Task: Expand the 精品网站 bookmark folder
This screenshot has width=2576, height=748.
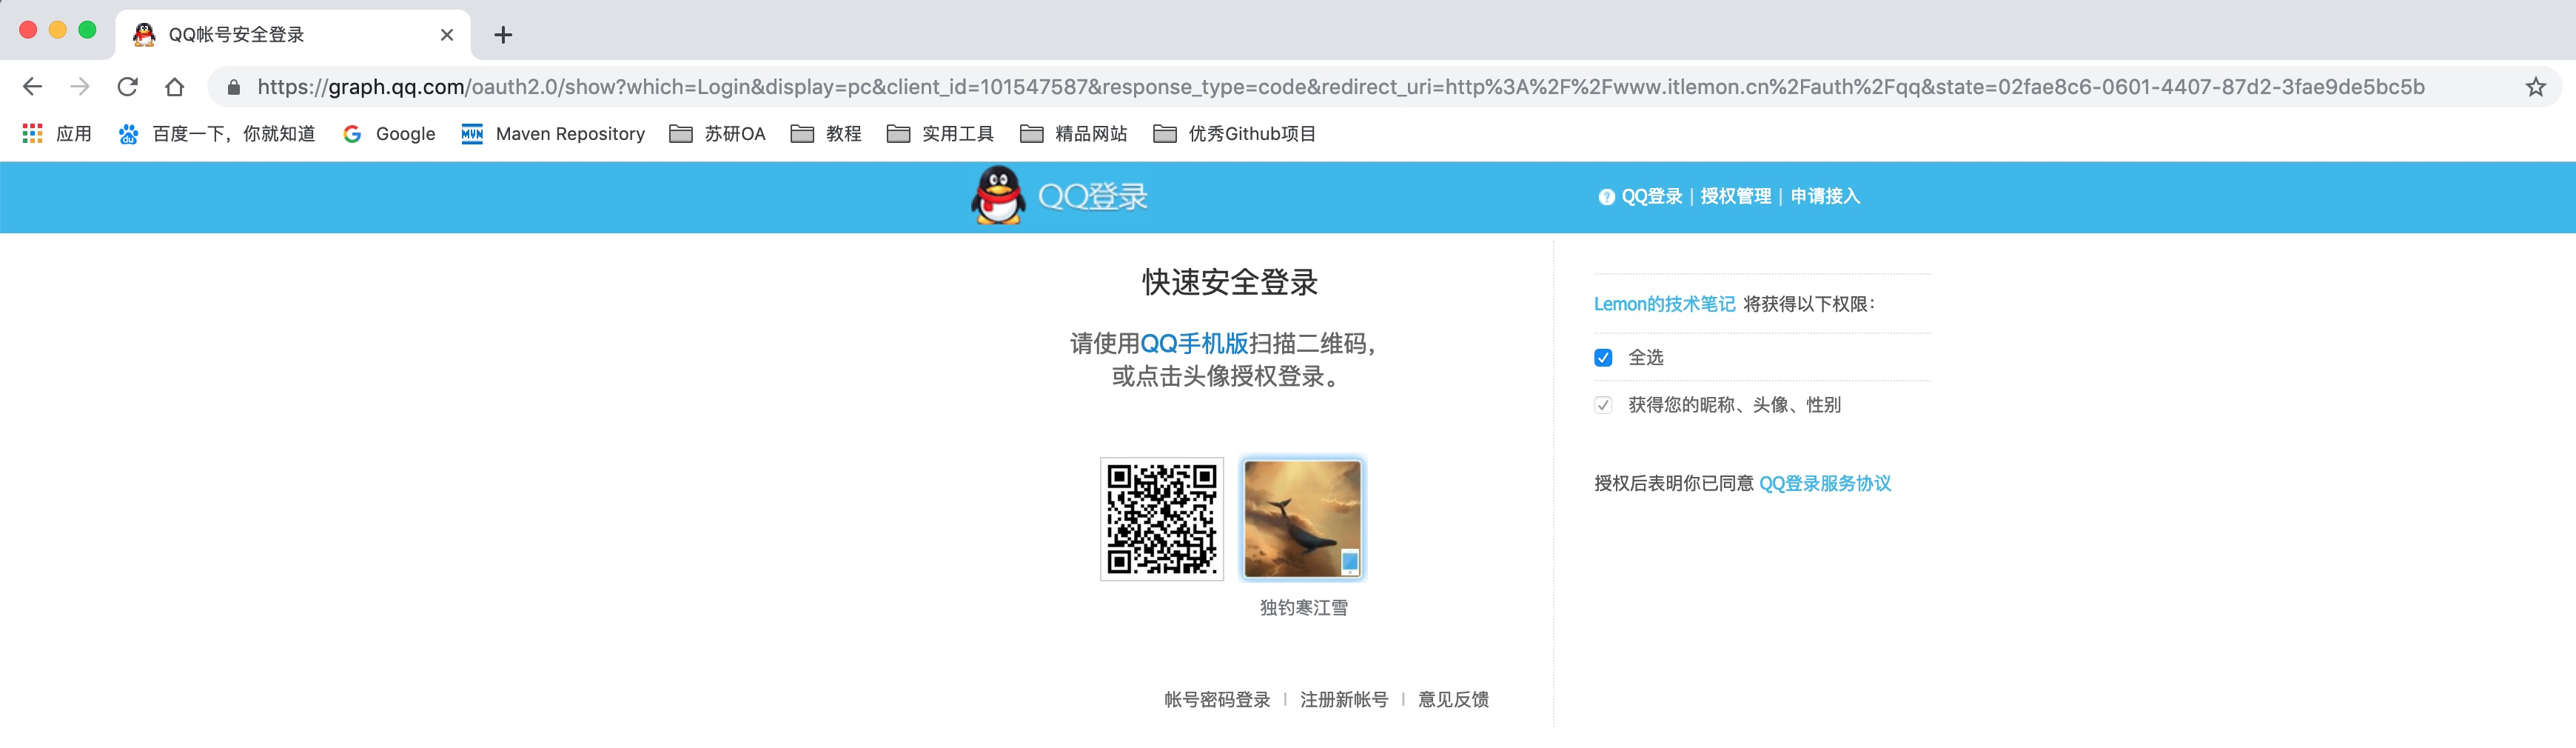Action: point(1074,134)
